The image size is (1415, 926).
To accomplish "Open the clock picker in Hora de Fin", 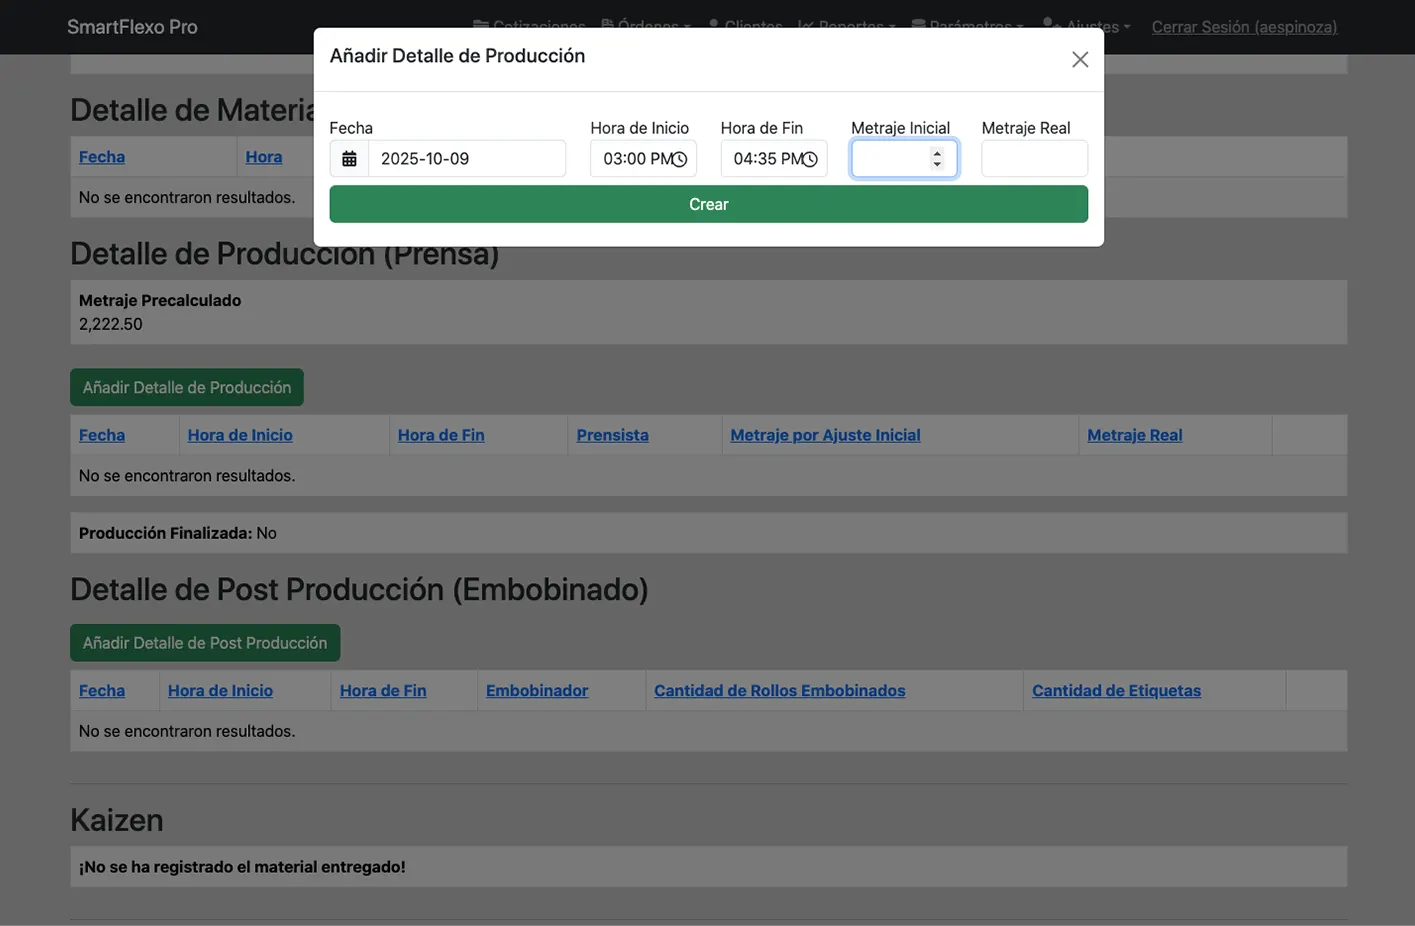I will [x=810, y=159].
